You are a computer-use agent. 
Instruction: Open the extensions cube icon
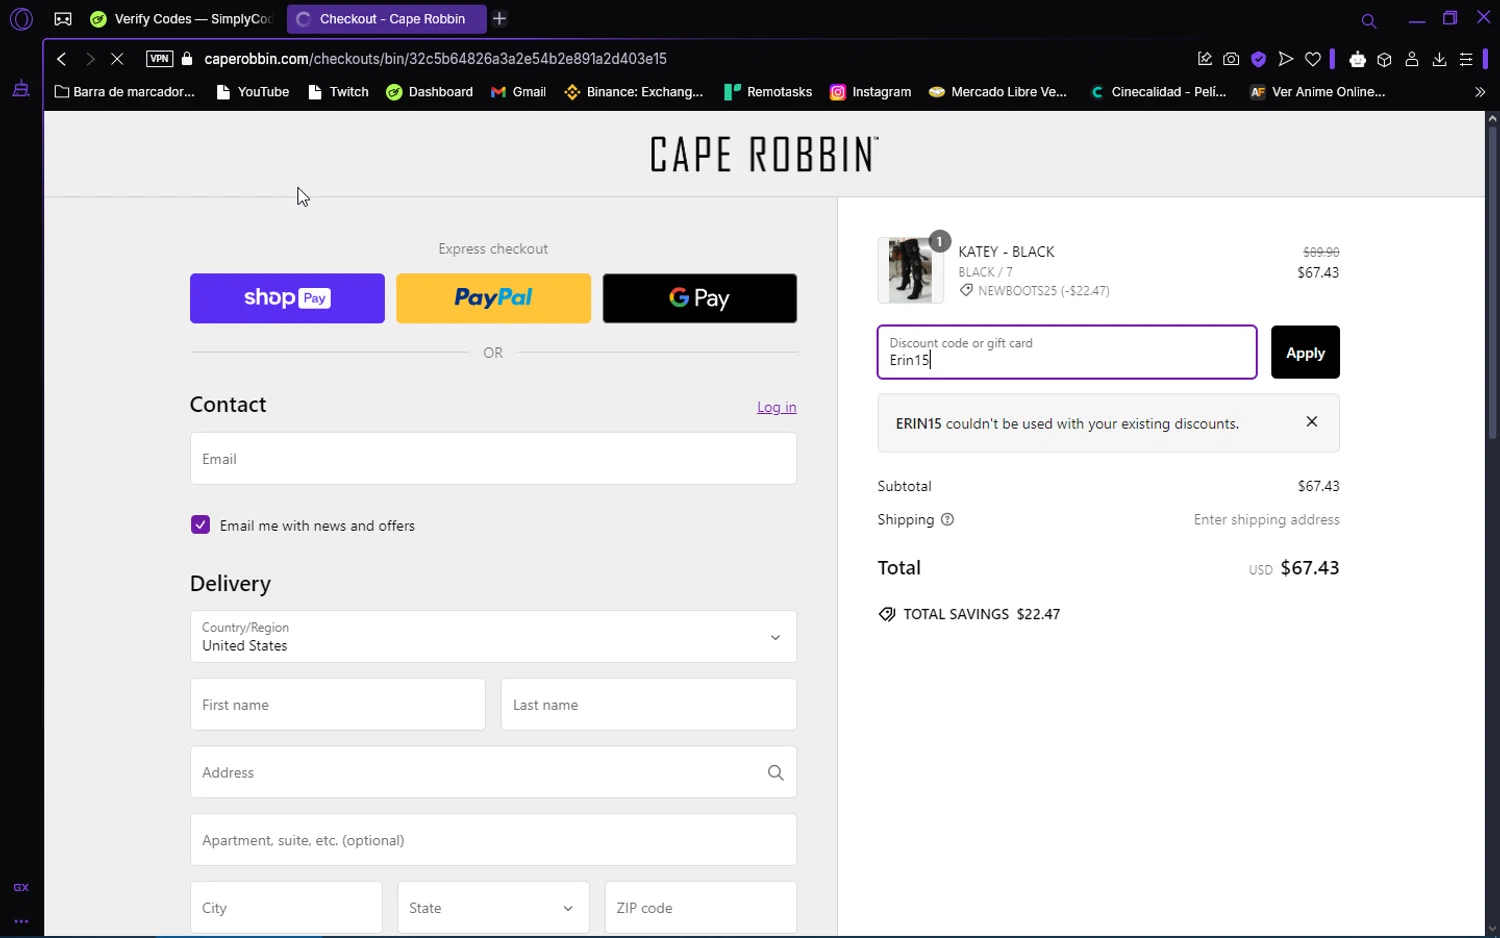tap(1385, 59)
